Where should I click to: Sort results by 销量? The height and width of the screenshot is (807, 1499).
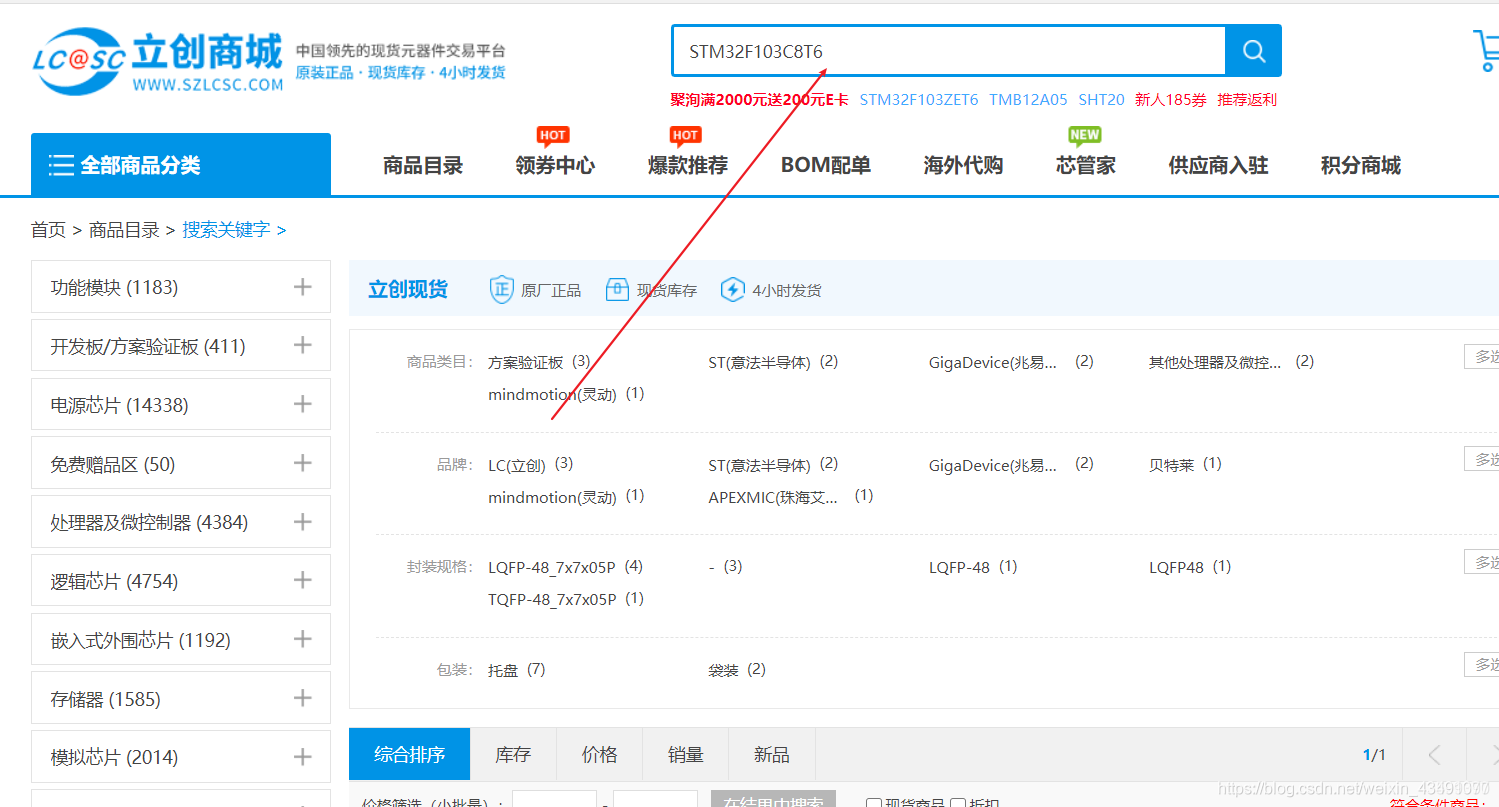point(686,755)
